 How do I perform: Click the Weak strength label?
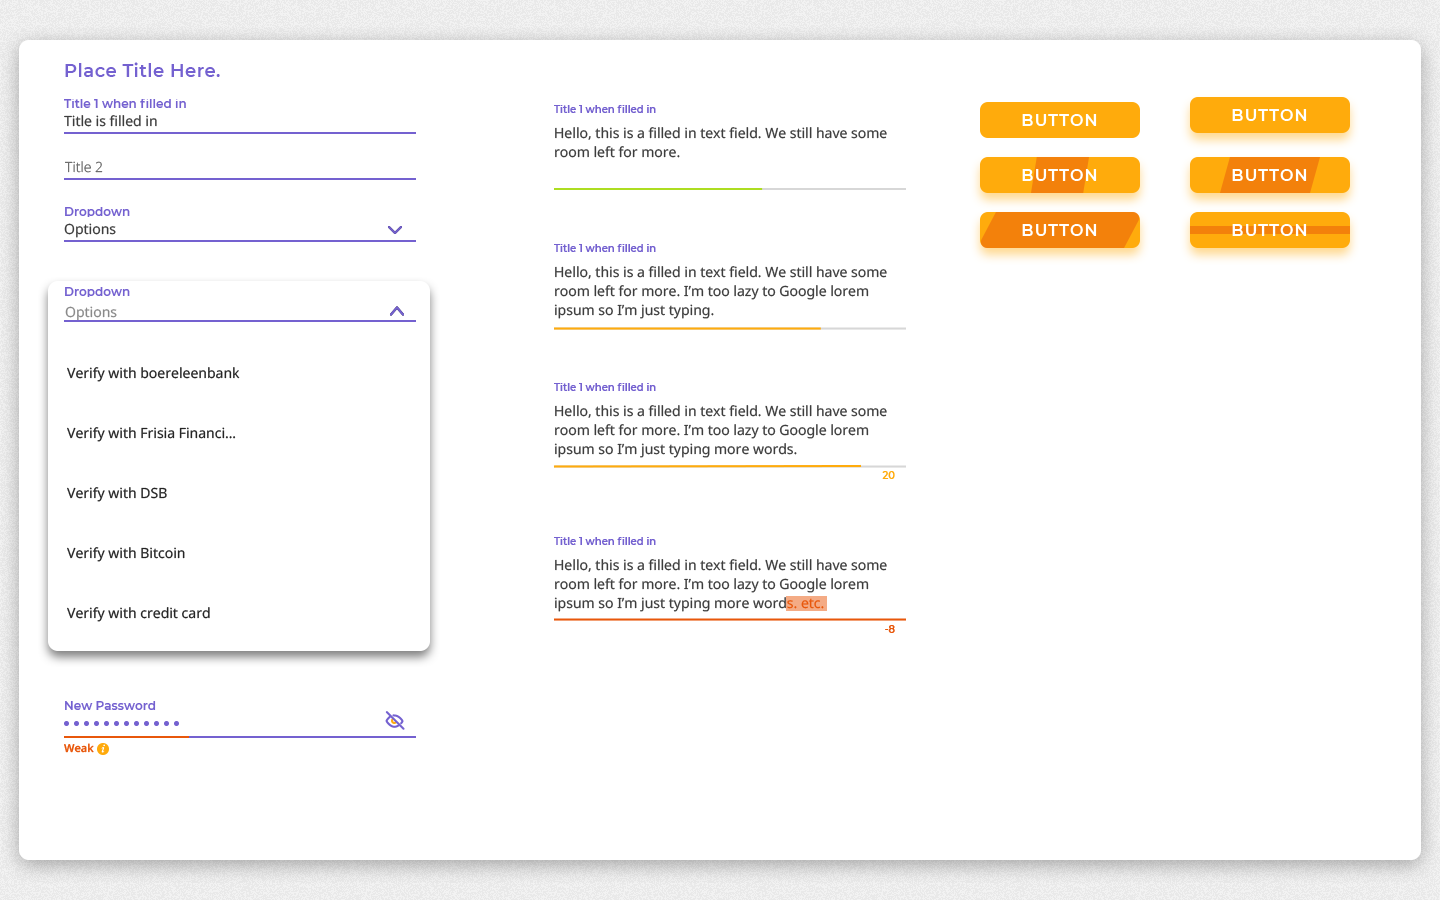pyautogui.click(x=79, y=749)
